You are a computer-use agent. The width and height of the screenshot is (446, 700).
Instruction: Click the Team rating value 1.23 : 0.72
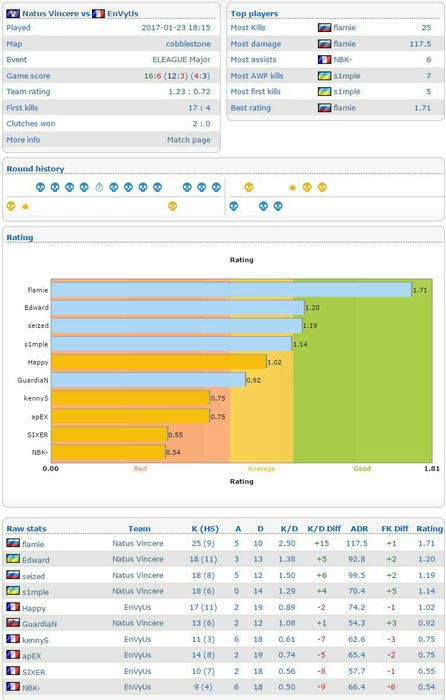pos(189,92)
